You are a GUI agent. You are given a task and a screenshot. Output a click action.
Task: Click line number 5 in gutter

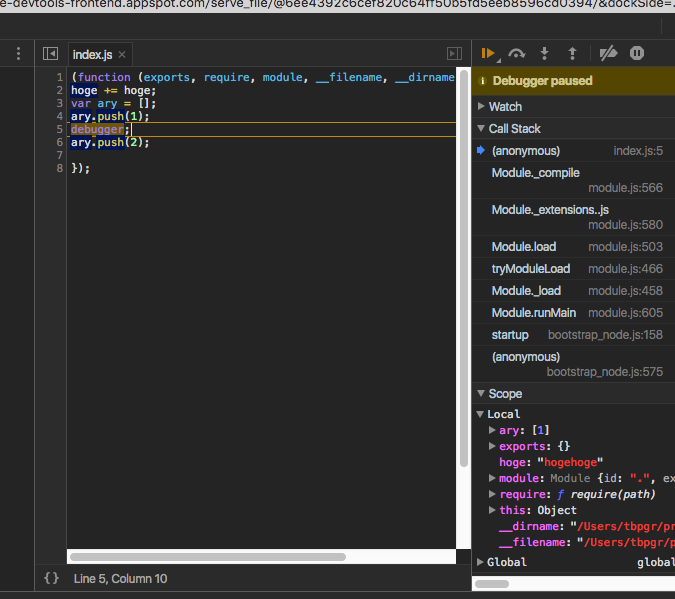59,129
